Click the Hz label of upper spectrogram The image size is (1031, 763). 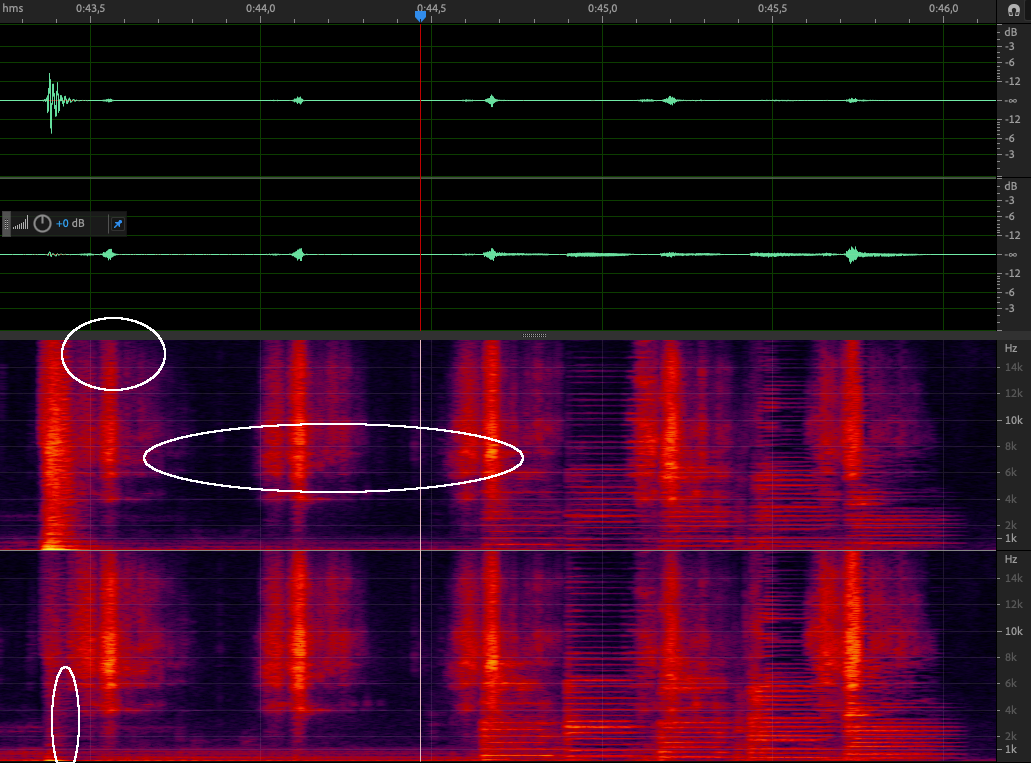(x=1011, y=348)
